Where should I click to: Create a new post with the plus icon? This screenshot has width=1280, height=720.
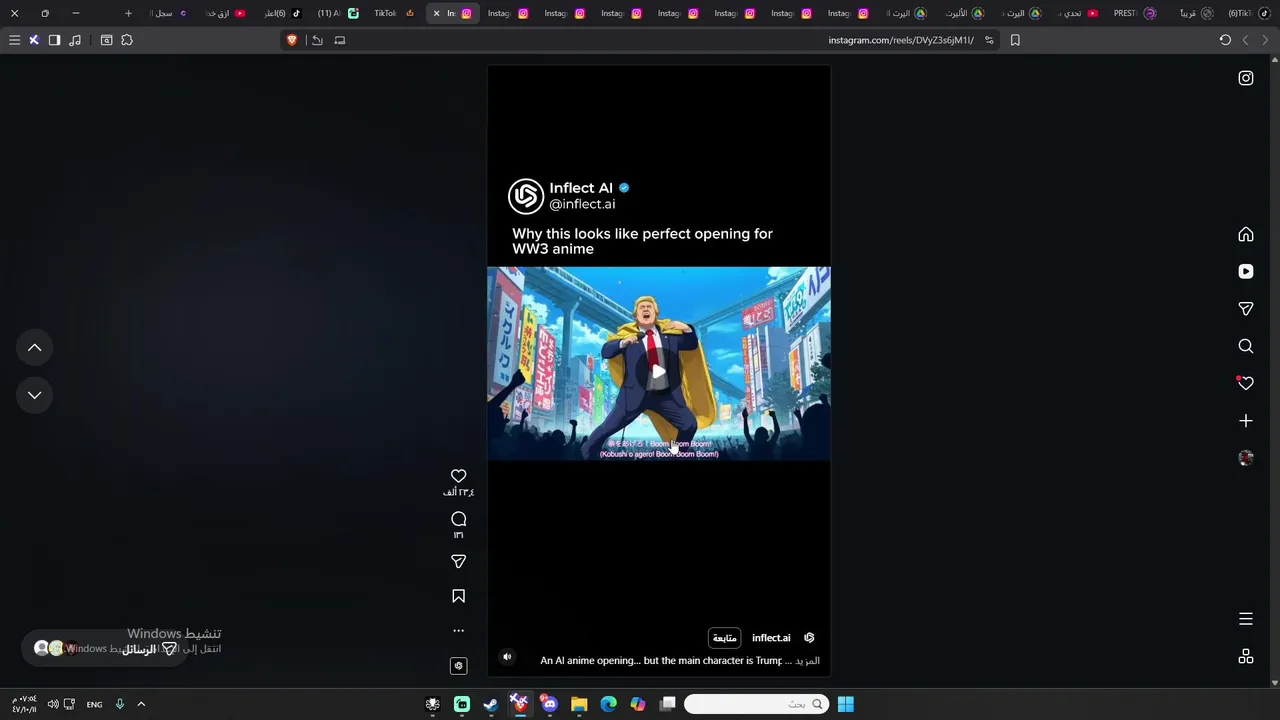1246,421
